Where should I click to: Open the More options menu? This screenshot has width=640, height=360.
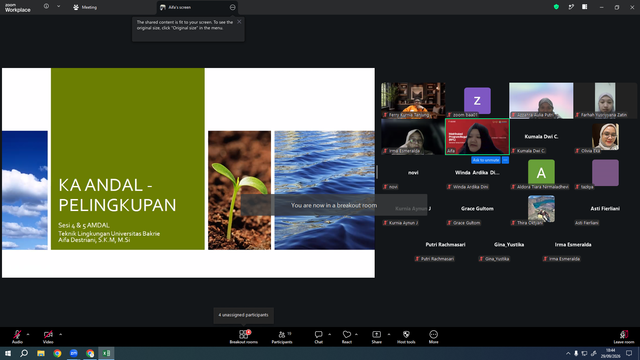click(433, 336)
